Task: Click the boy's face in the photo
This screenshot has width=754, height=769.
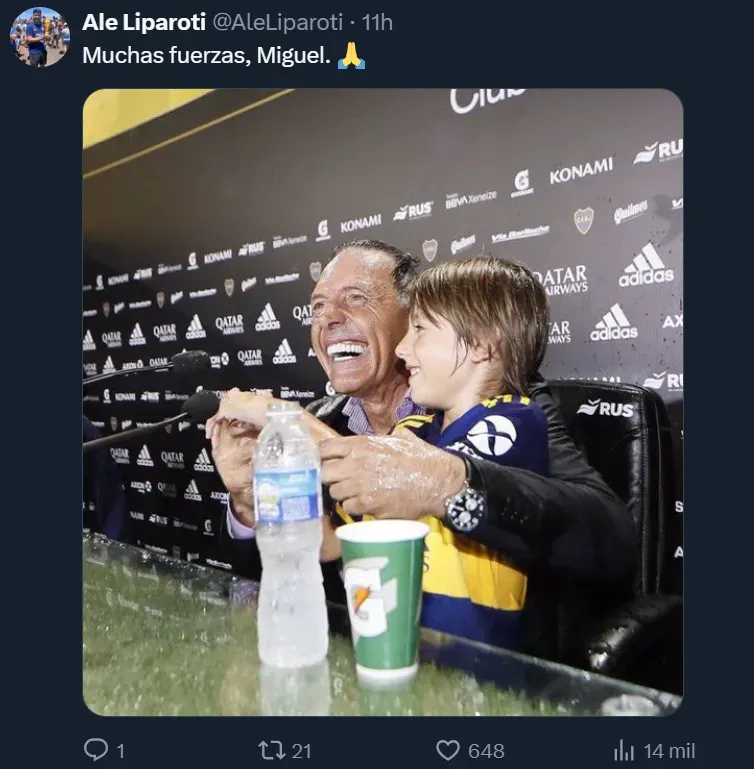Action: pyautogui.click(x=433, y=345)
